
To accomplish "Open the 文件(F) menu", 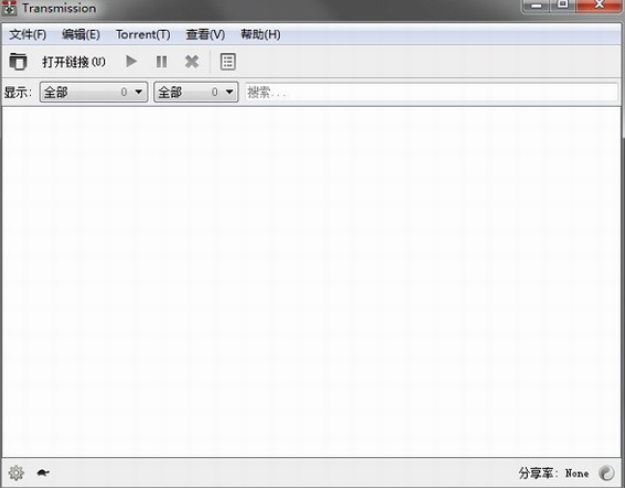I will pyautogui.click(x=28, y=34).
